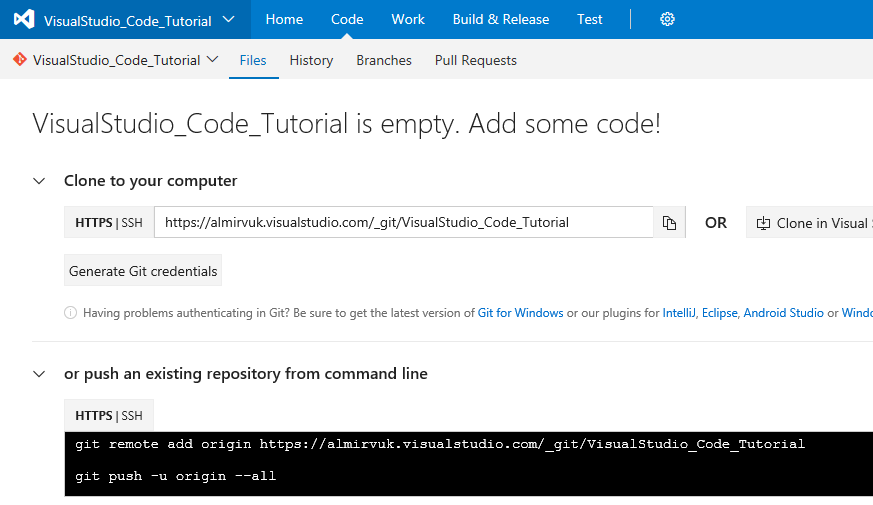Select SSH in the push section toggle
This screenshot has height=505, width=873.
click(x=132, y=416)
